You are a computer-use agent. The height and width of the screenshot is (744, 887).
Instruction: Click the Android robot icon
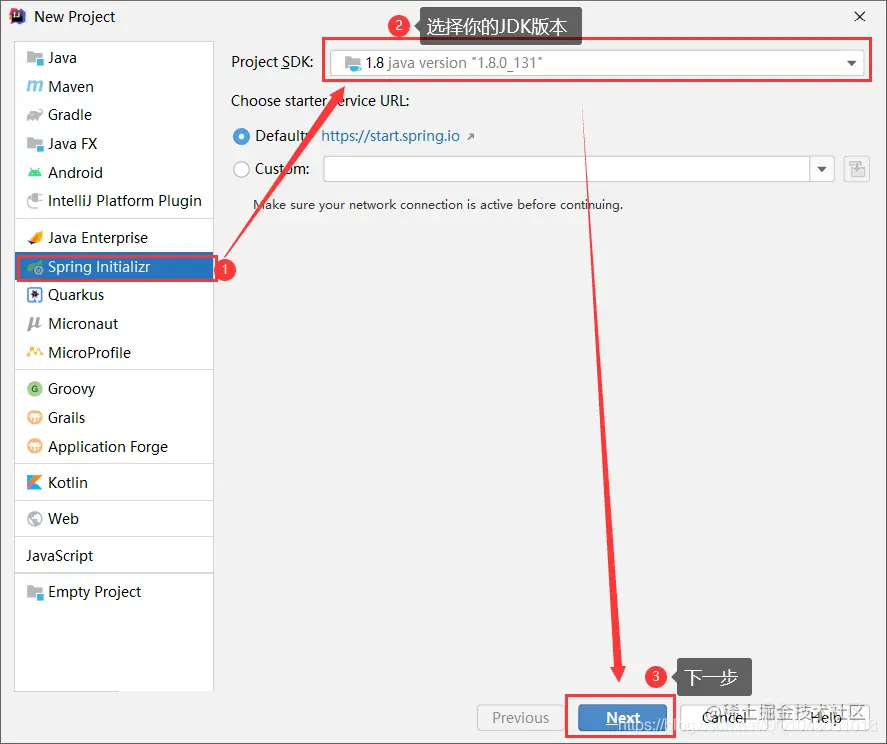click(x=35, y=173)
